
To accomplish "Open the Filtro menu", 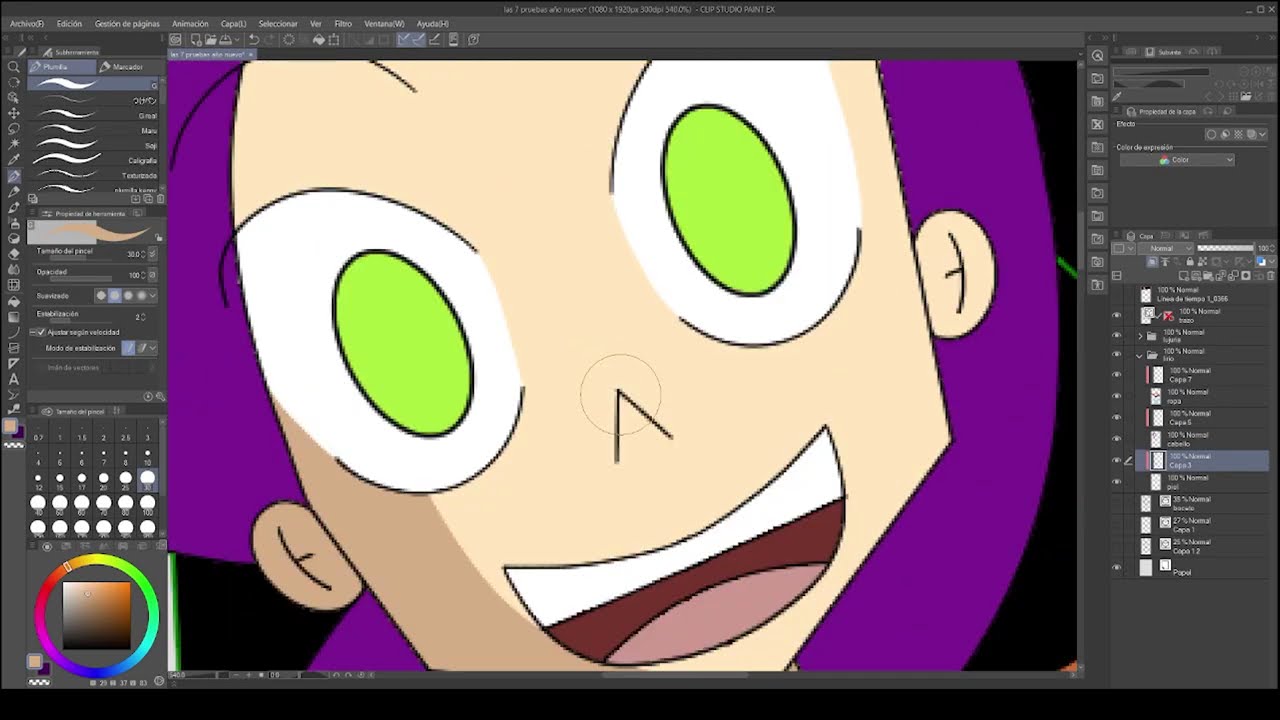I will 343,23.
